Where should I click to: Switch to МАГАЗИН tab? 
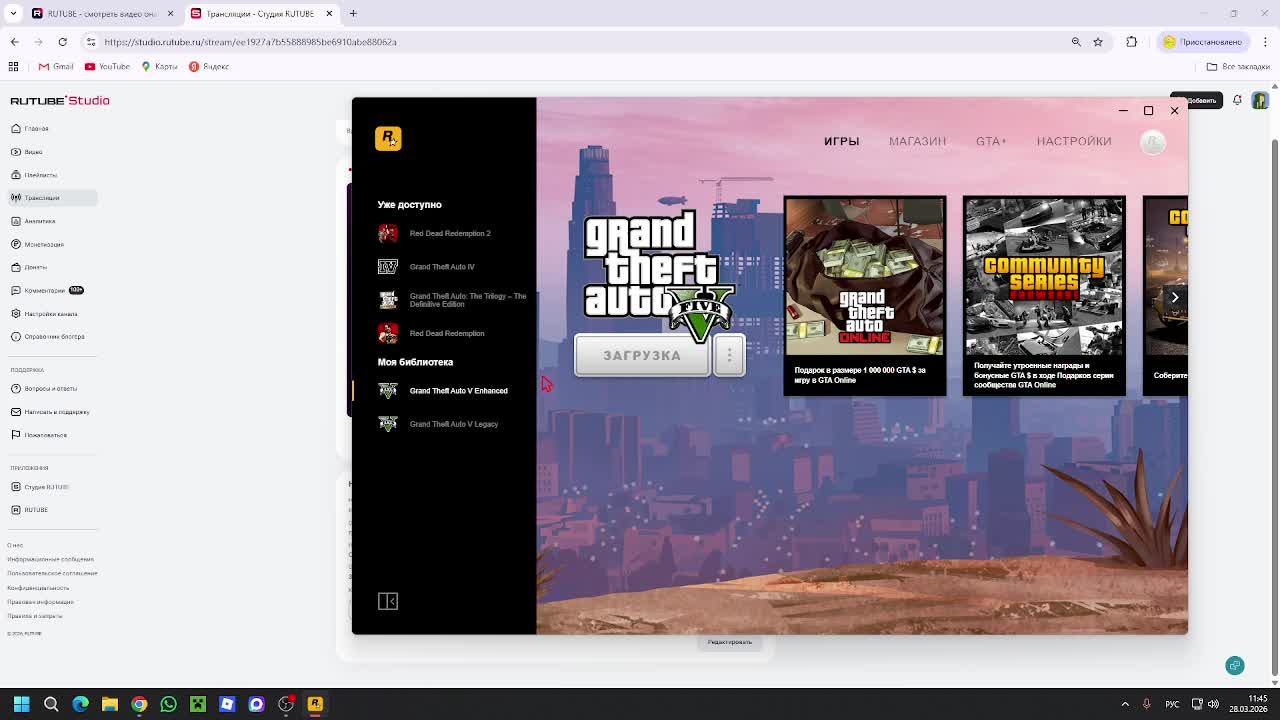(917, 141)
